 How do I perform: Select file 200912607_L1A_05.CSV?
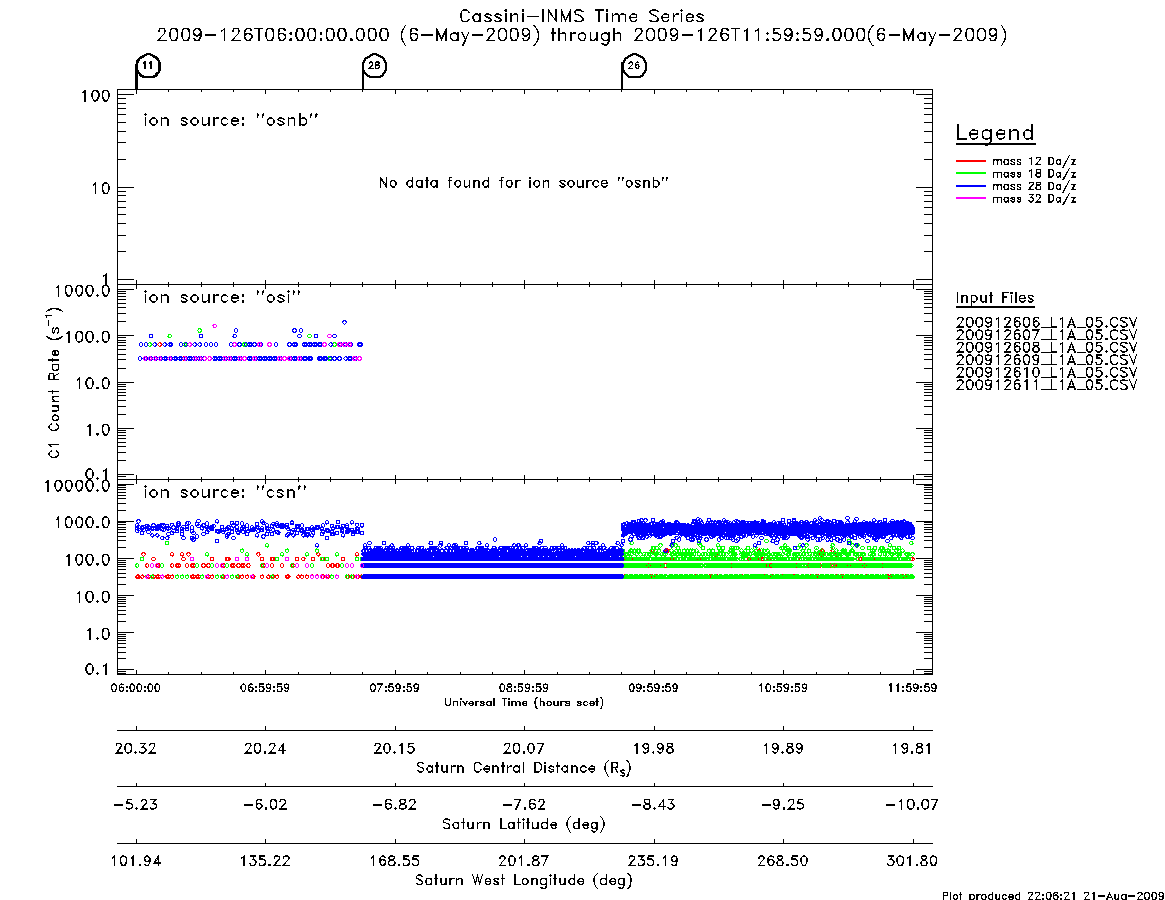[x=1046, y=335]
